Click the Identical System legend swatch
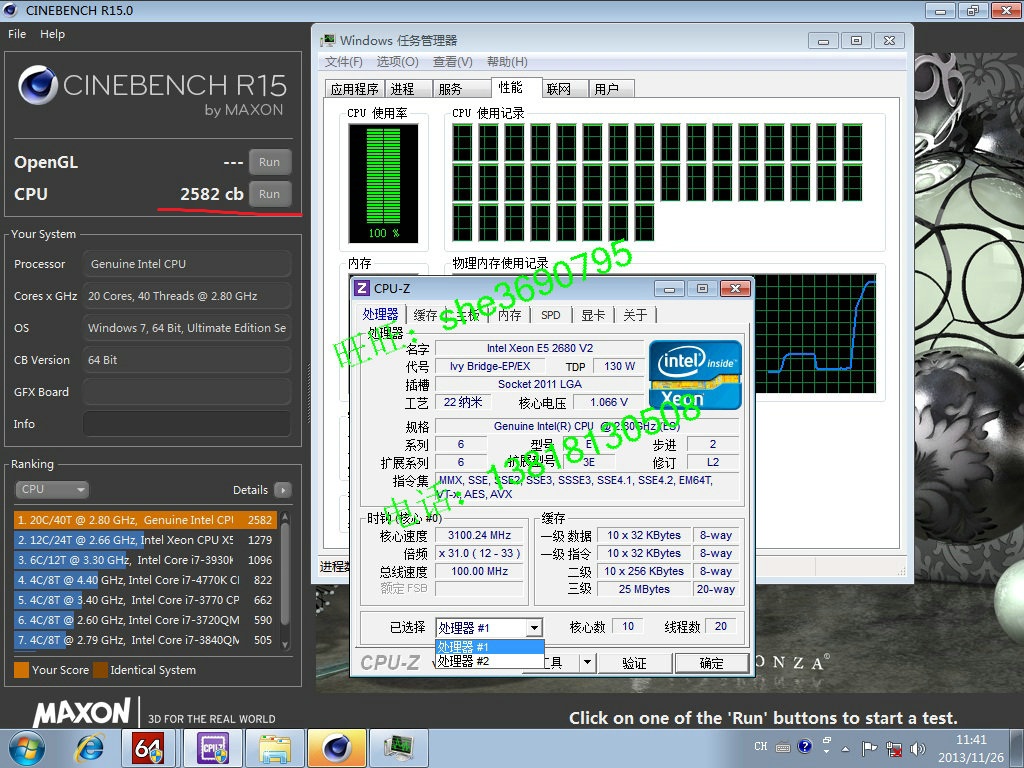 coord(101,670)
